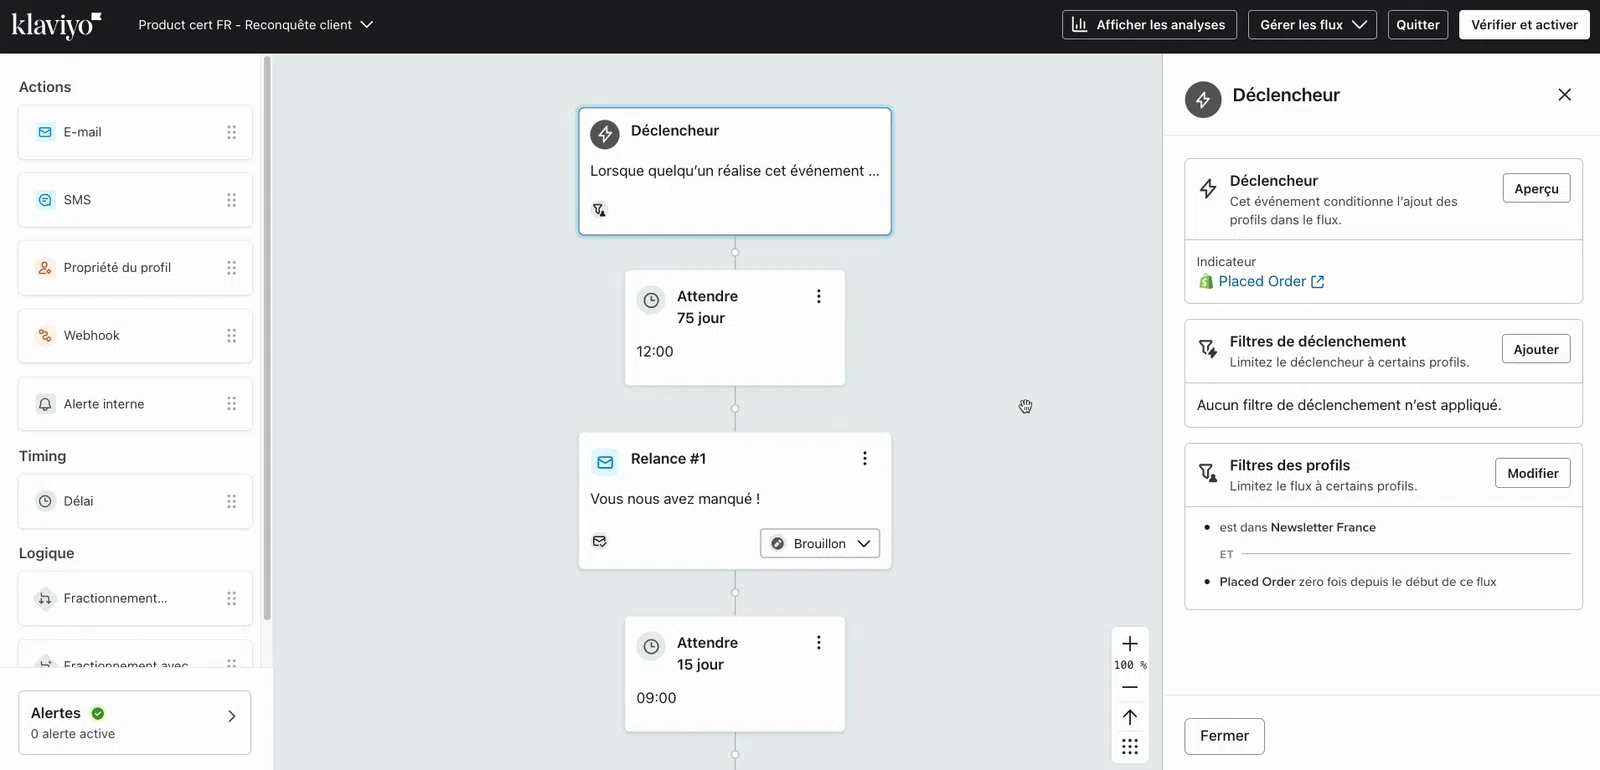This screenshot has height=770, width=1600.
Task: Click Modifier for profile filters
Action: click(x=1533, y=473)
